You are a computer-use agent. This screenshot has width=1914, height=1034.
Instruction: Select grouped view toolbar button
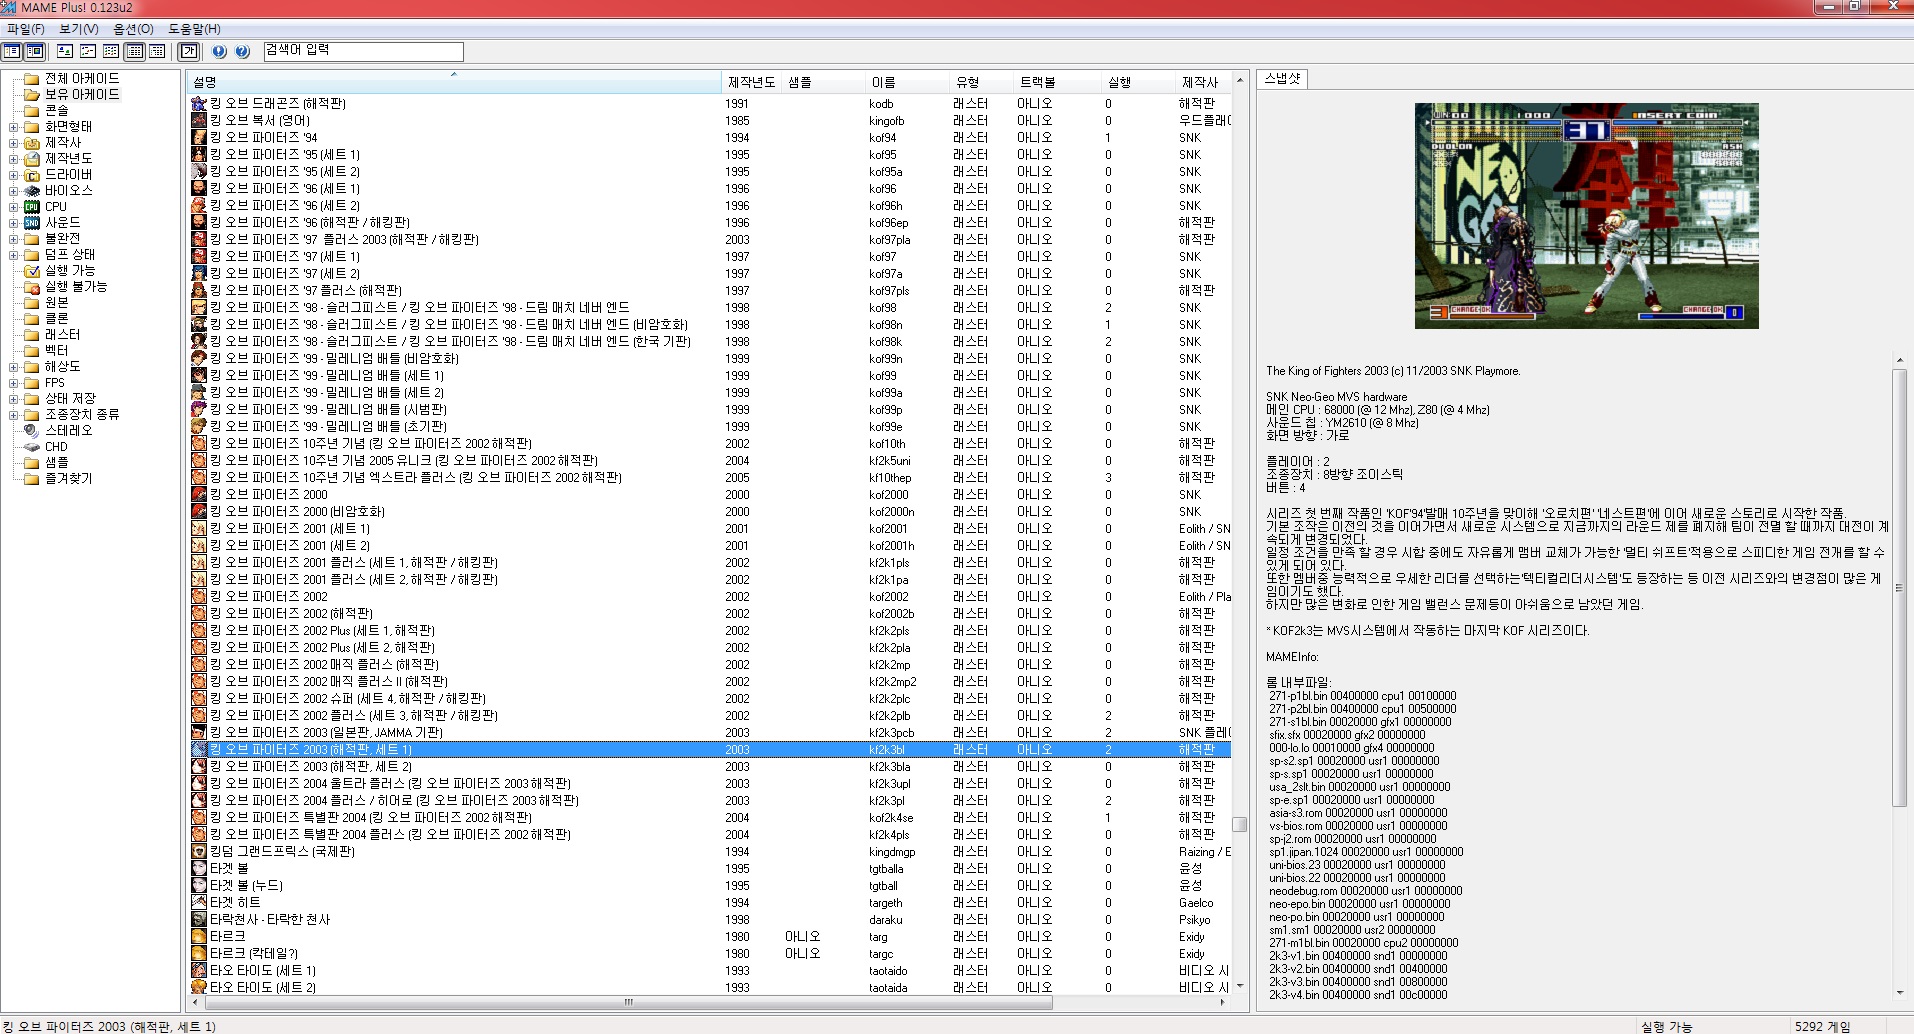[157, 51]
